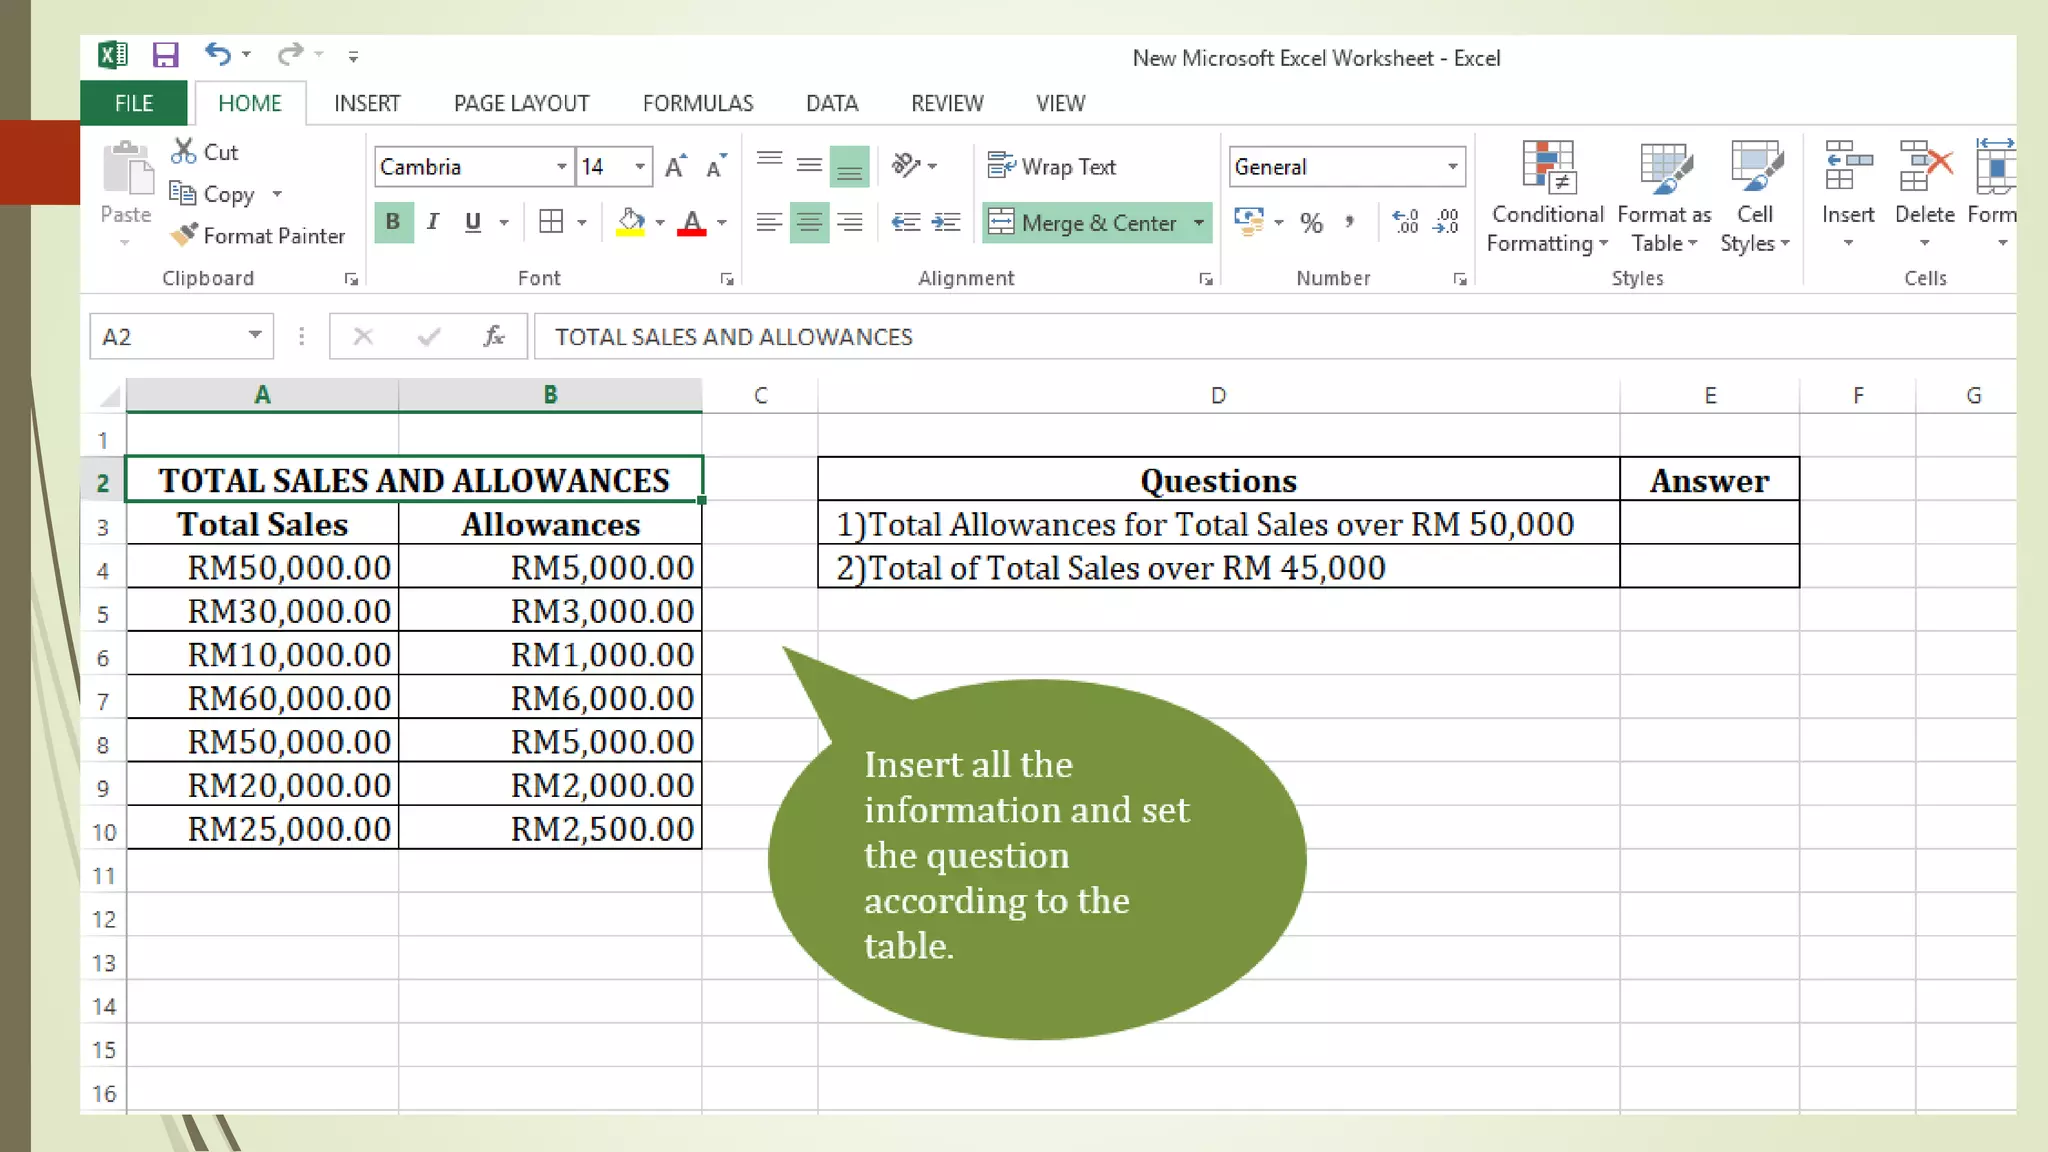Toggle Bold formatting
This screenshot has width=2048, height=1152.
tap(393, 222)
